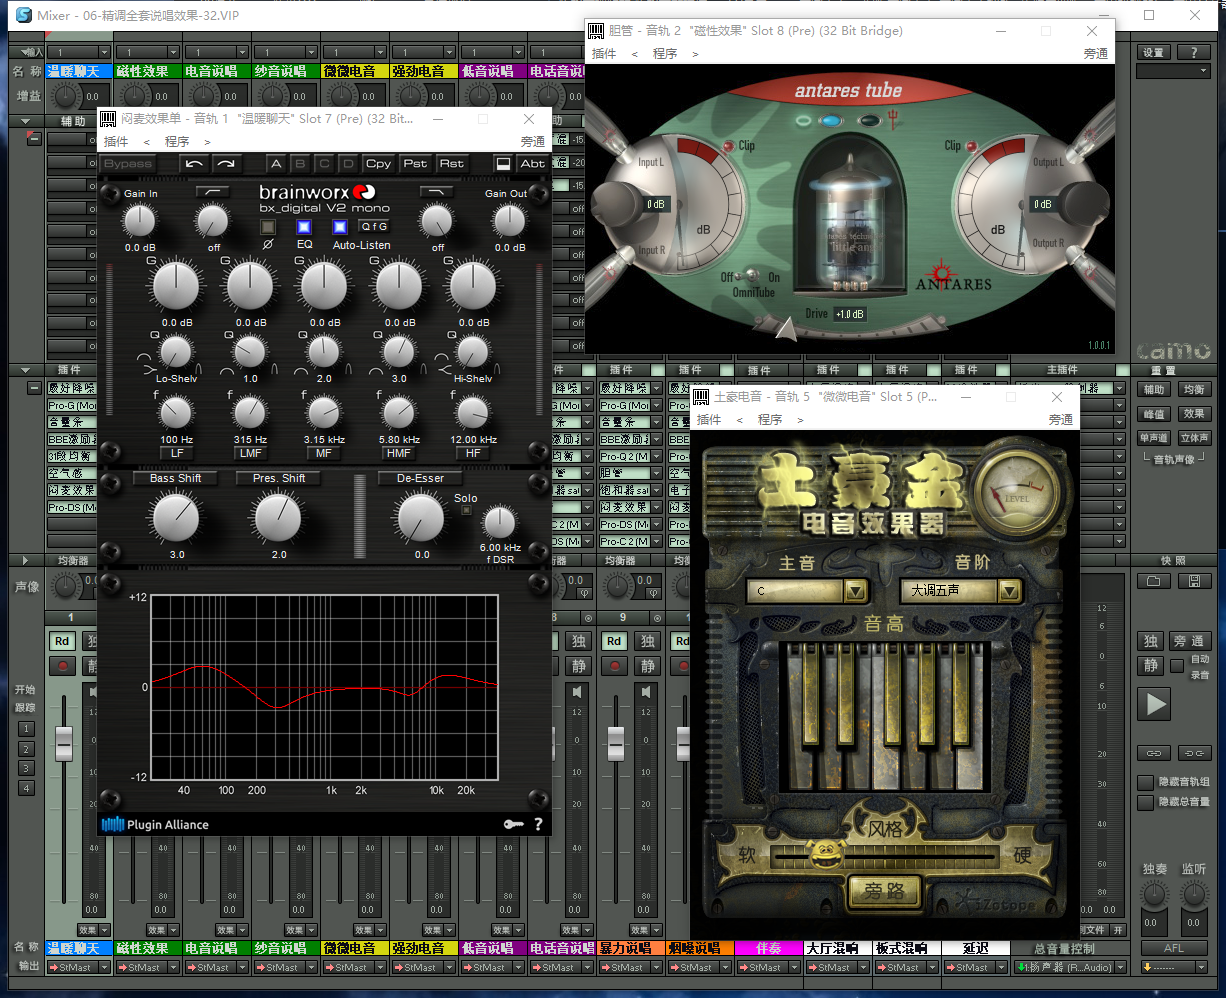The height and width of the screenshot is (998, 1226).
Task: Toggle the Auto-Listen button
Action: (x=341, y=227)
